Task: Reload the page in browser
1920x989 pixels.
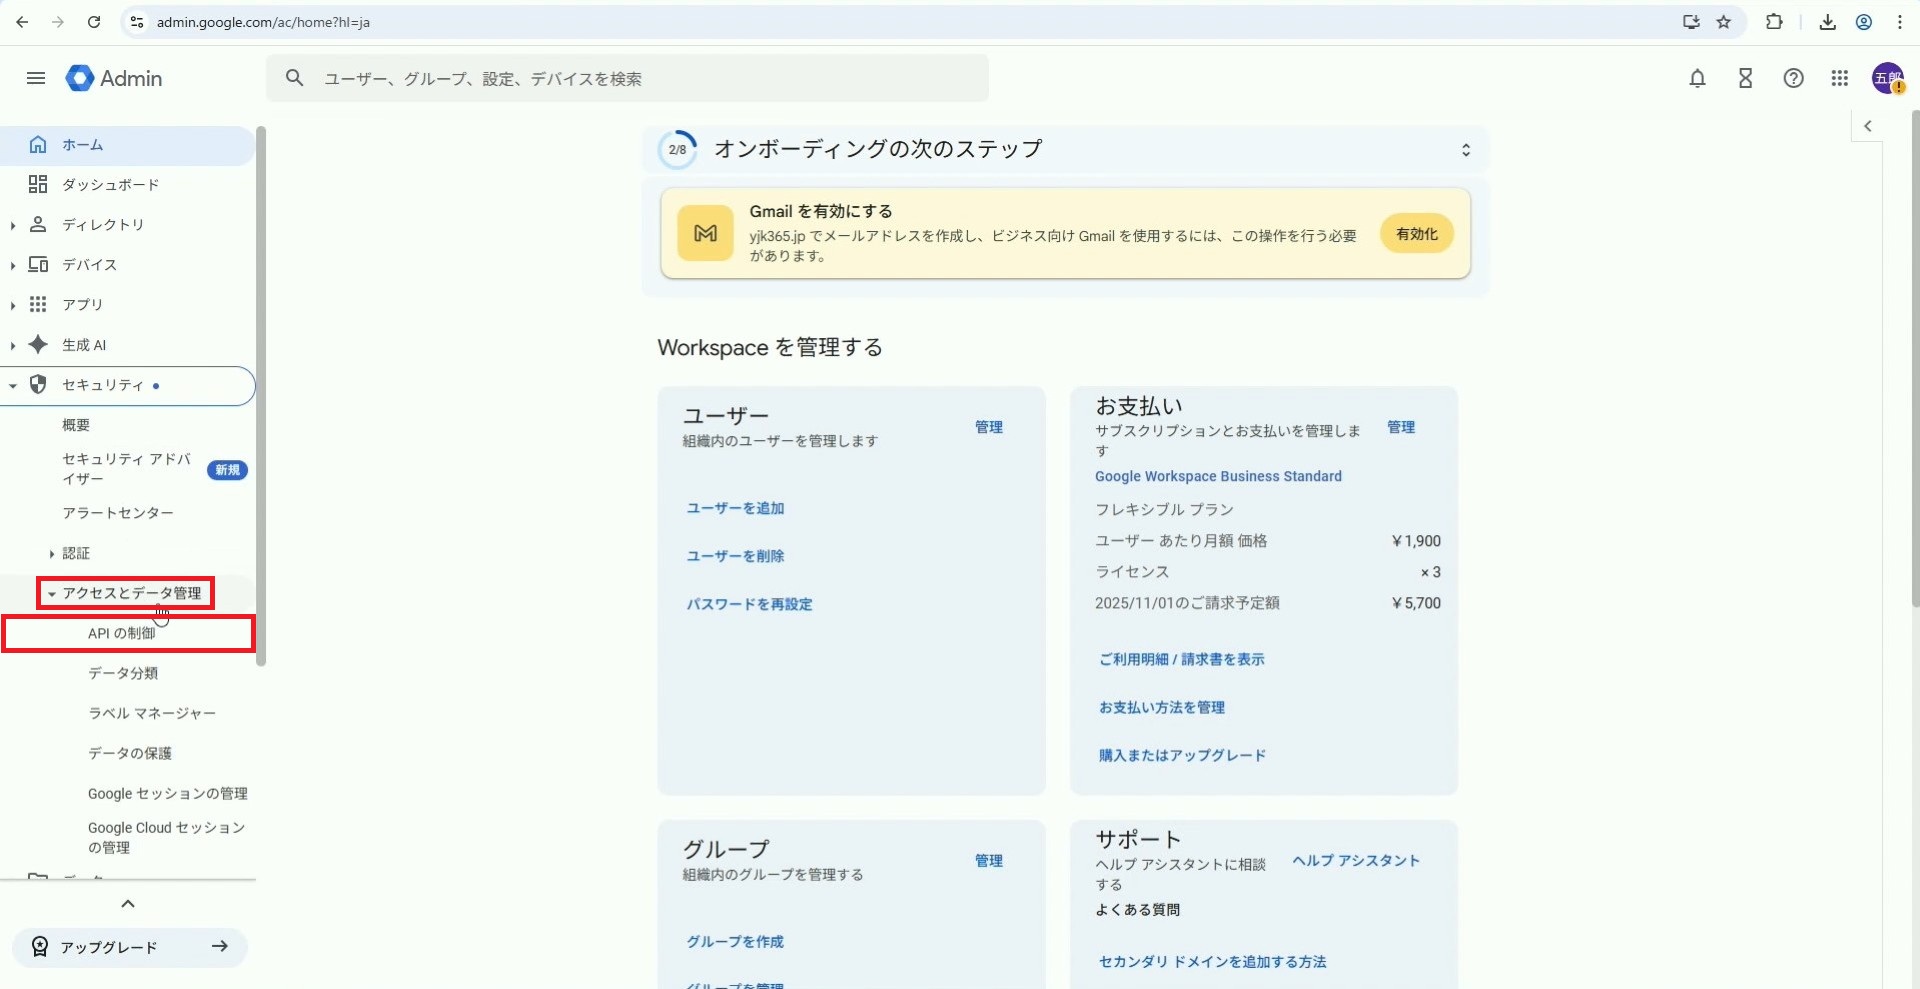Action: pyautogui.click(x=94, y=22)
